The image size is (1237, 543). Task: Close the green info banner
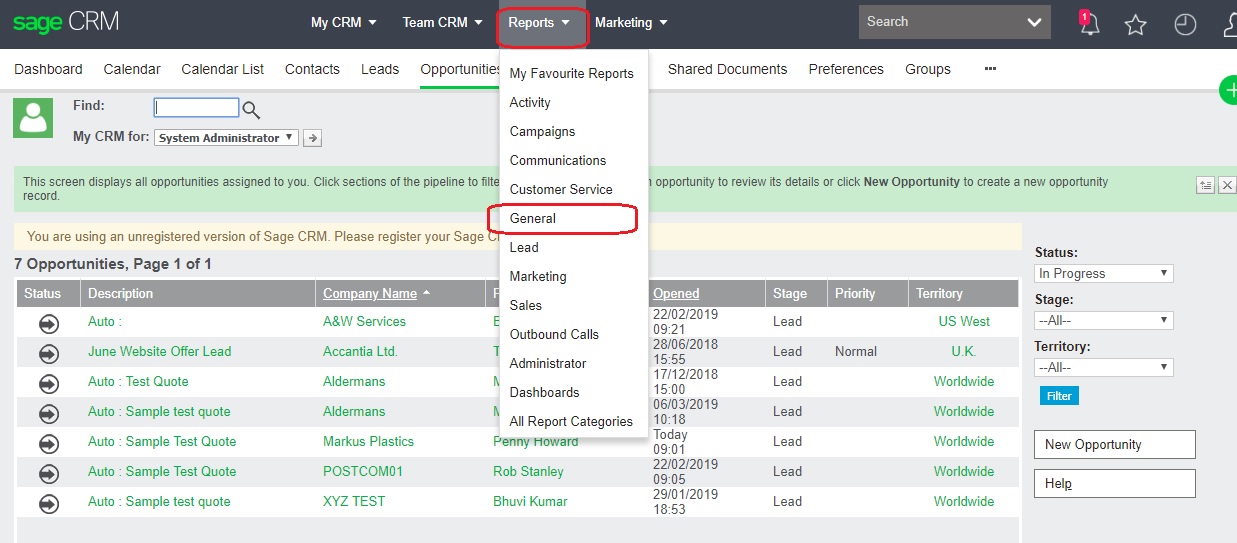1227,185
